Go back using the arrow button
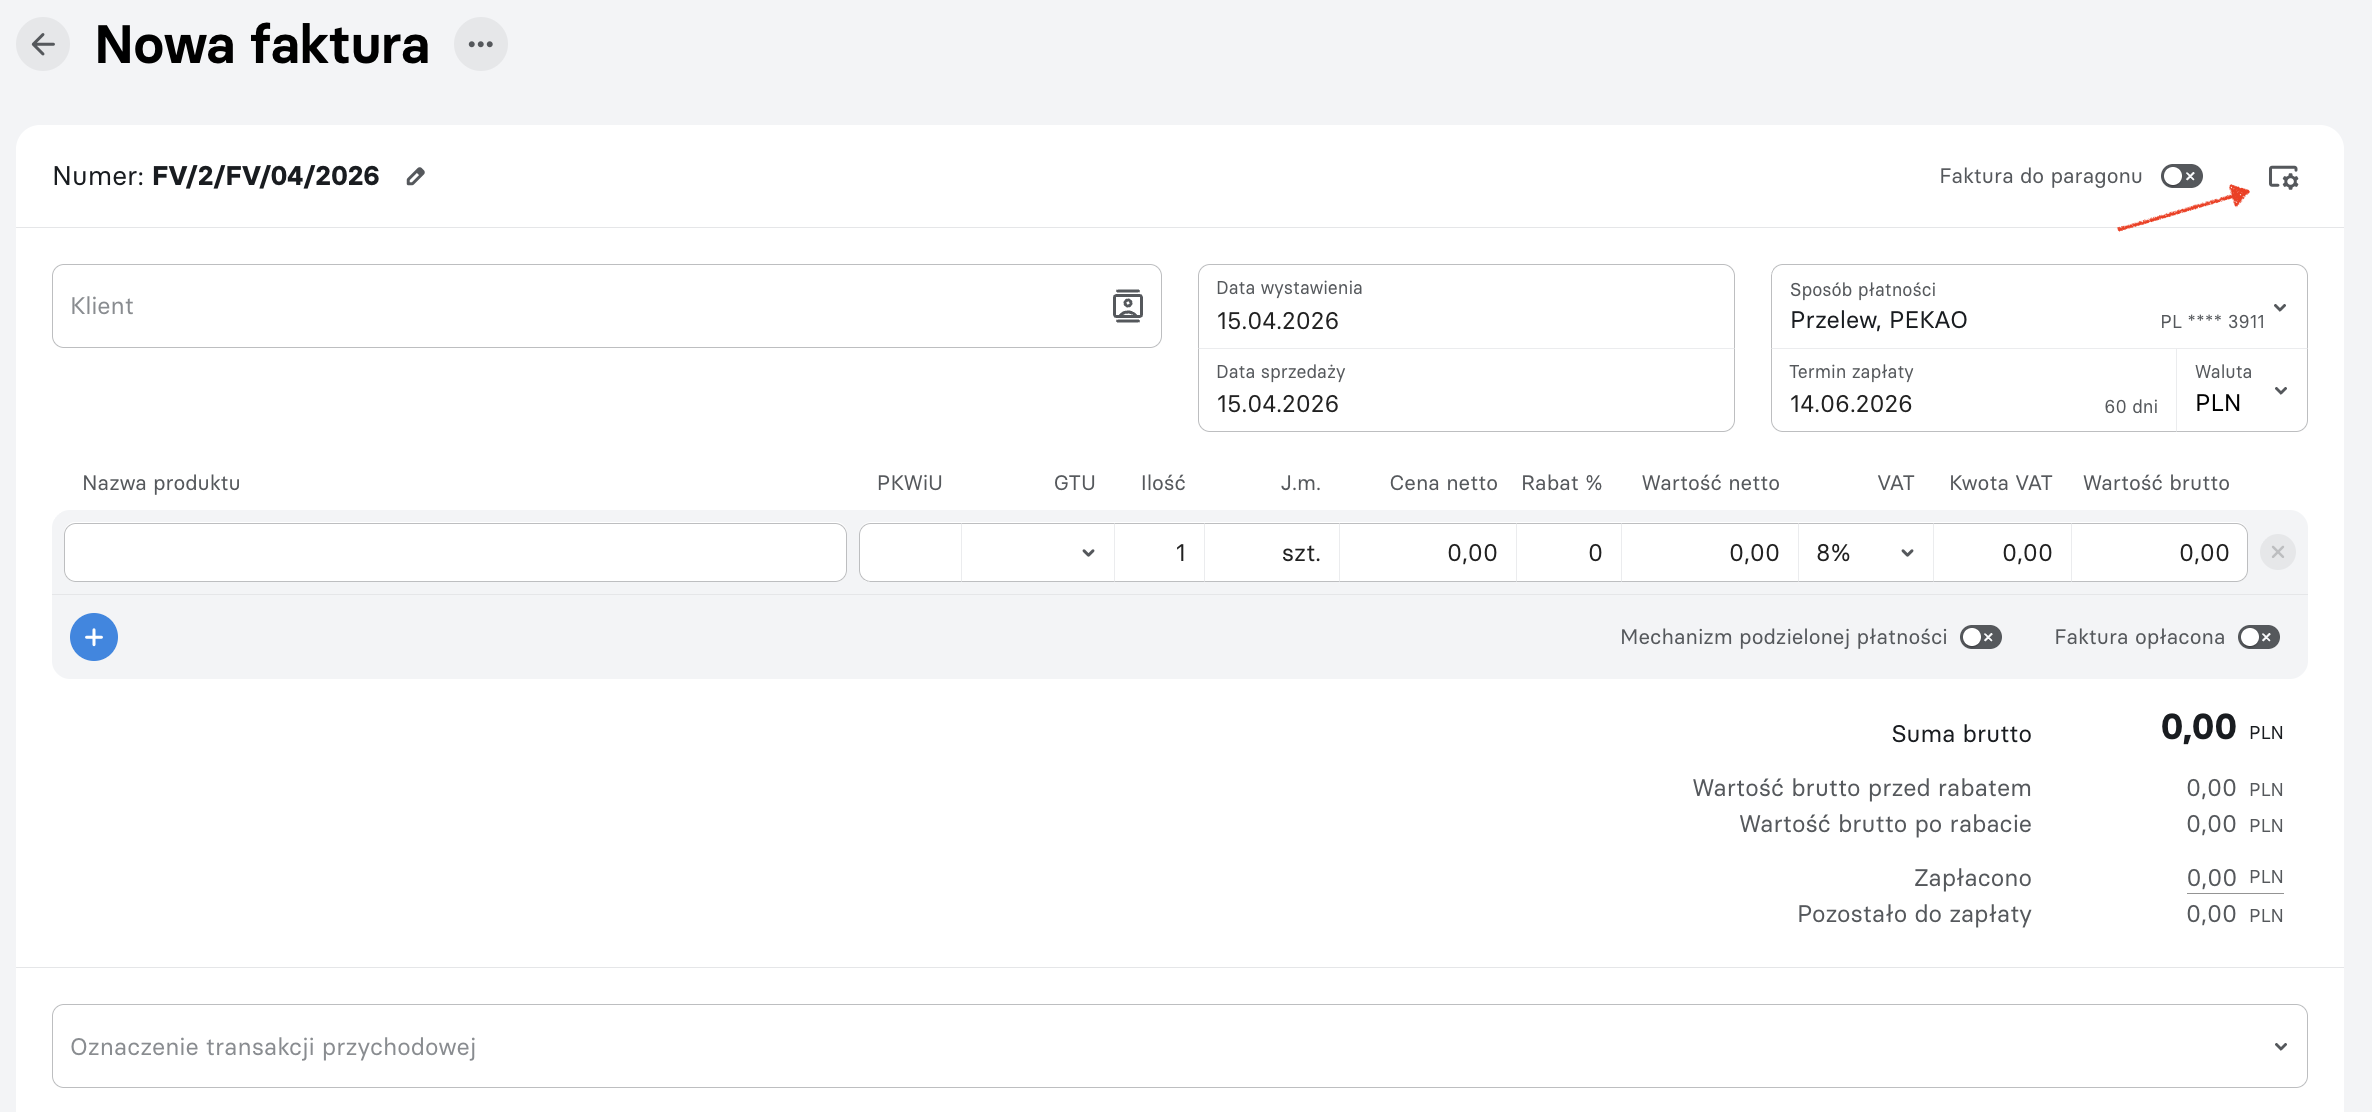The height and width of the screenshot is (1112, 2372). pos(43,44)
